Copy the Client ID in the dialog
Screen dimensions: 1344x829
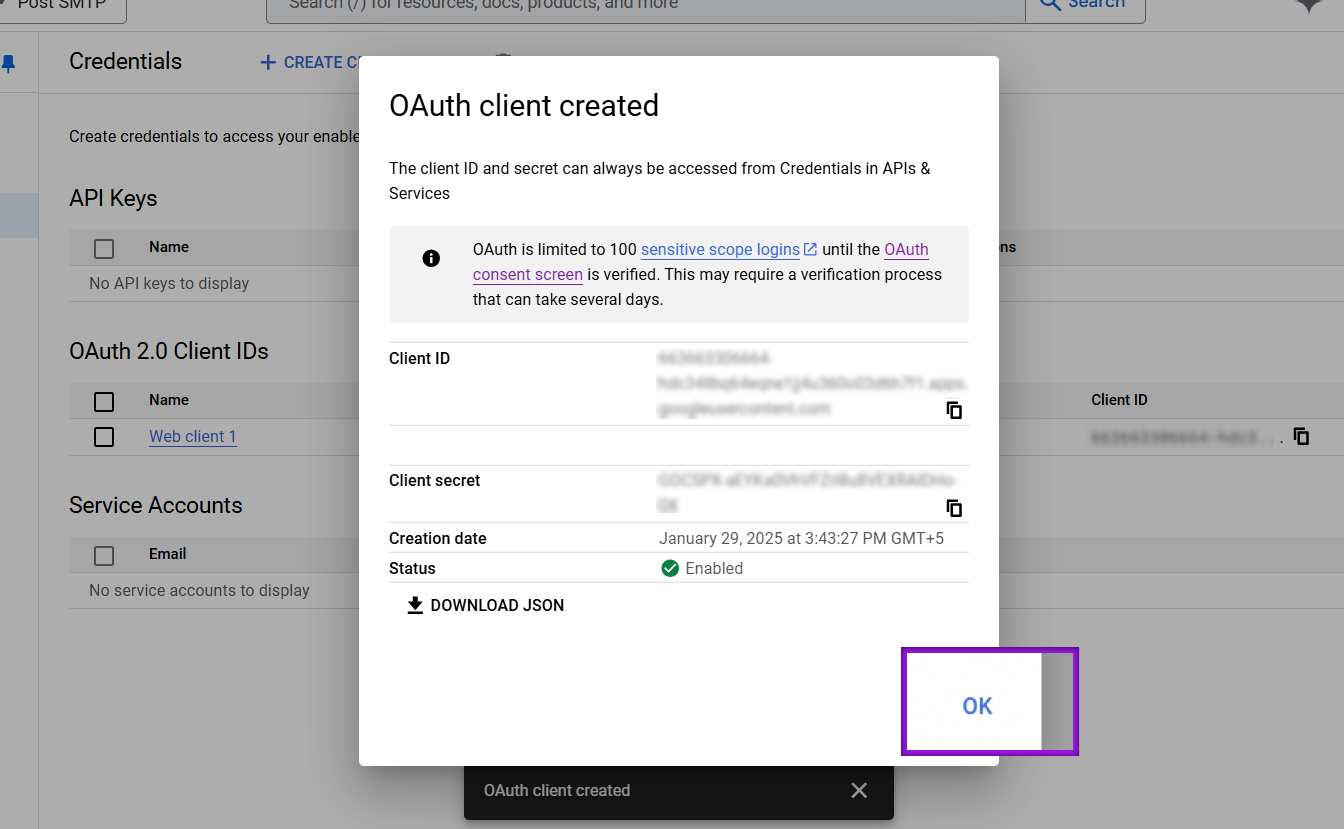pyautogui.click(x=954, y=410)
